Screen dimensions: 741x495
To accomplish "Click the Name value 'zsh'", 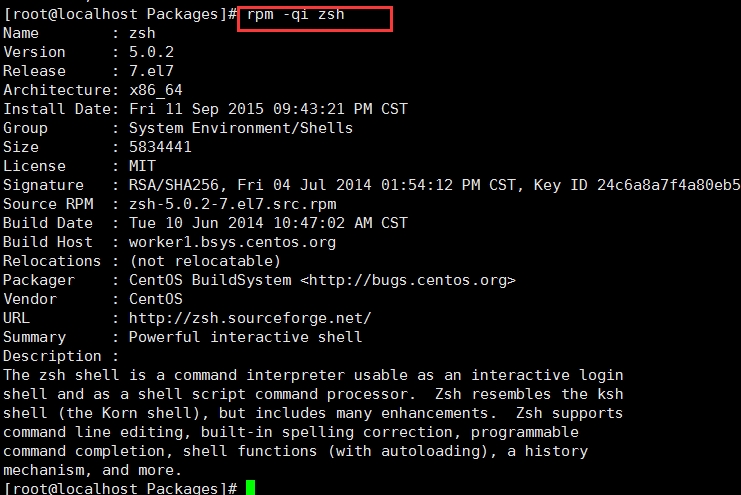I will click(142, 33).
